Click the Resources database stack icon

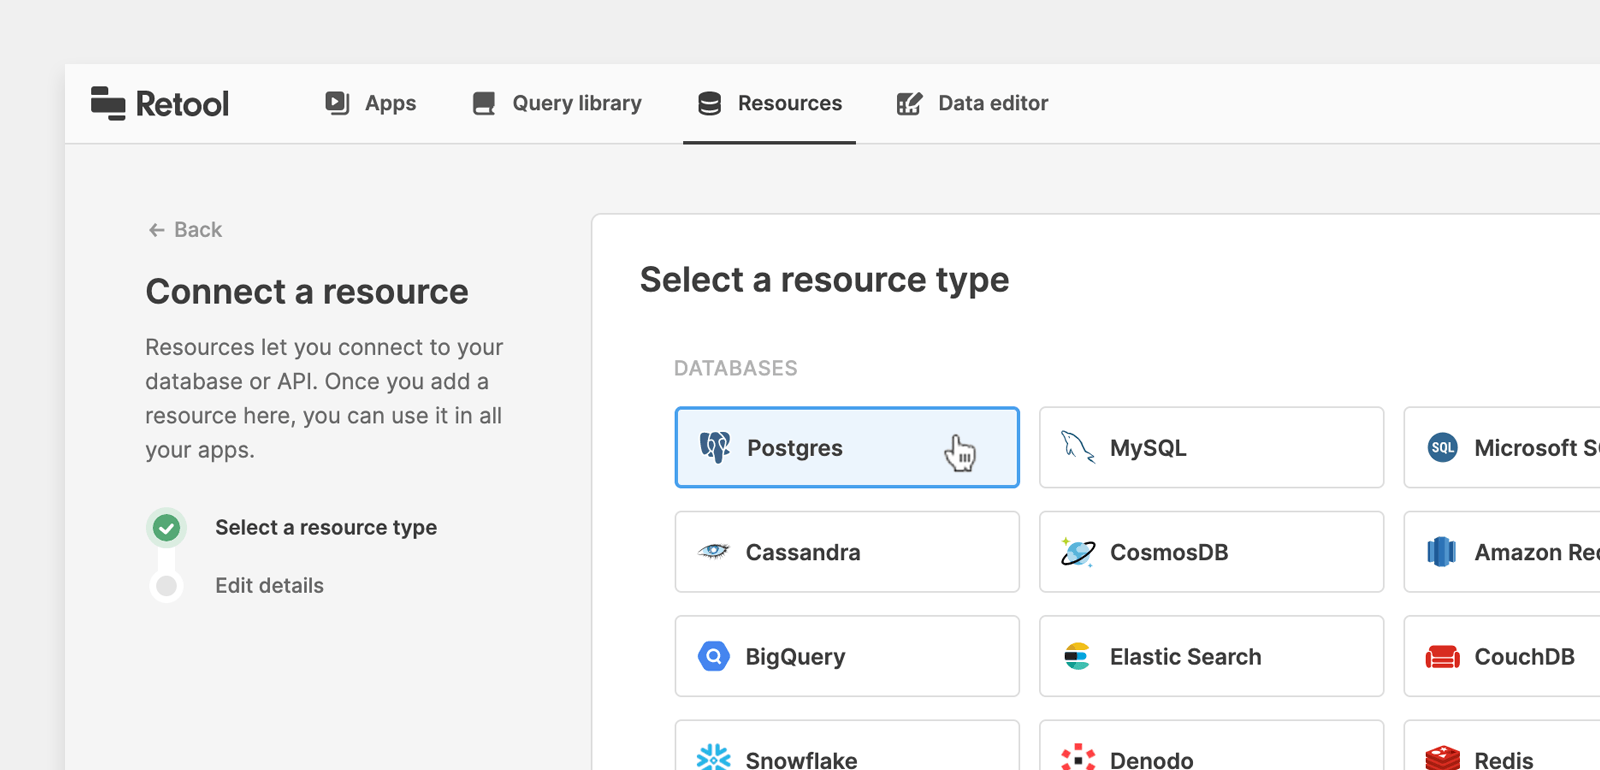click(x=710, y=103)
